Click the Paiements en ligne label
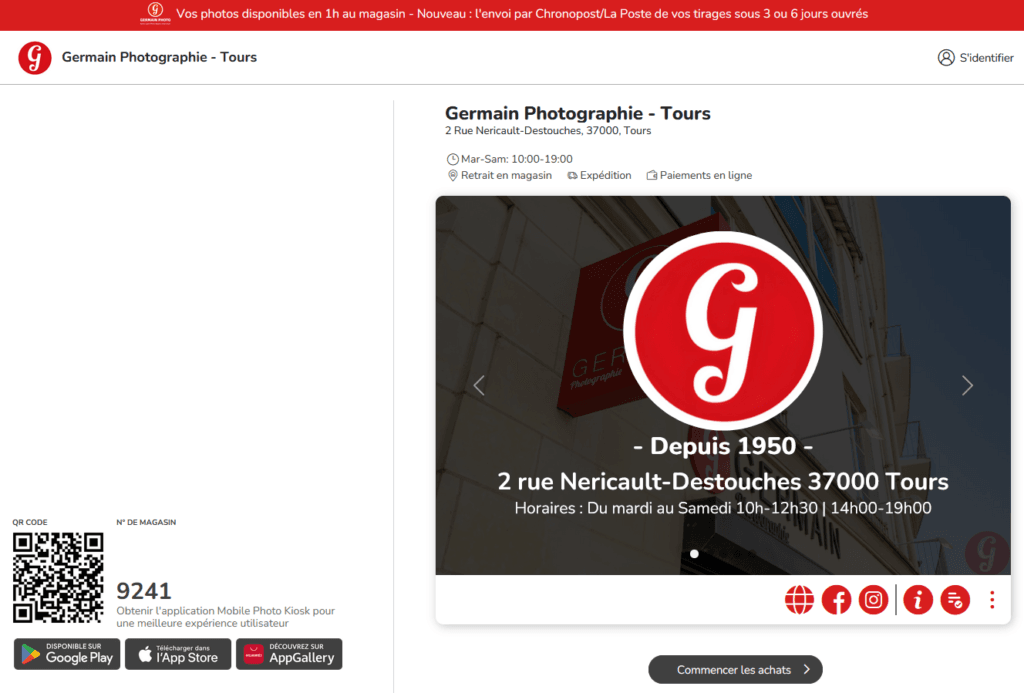Image resolution: width=1024 pixels, height=693 pixels. point(705,175)
